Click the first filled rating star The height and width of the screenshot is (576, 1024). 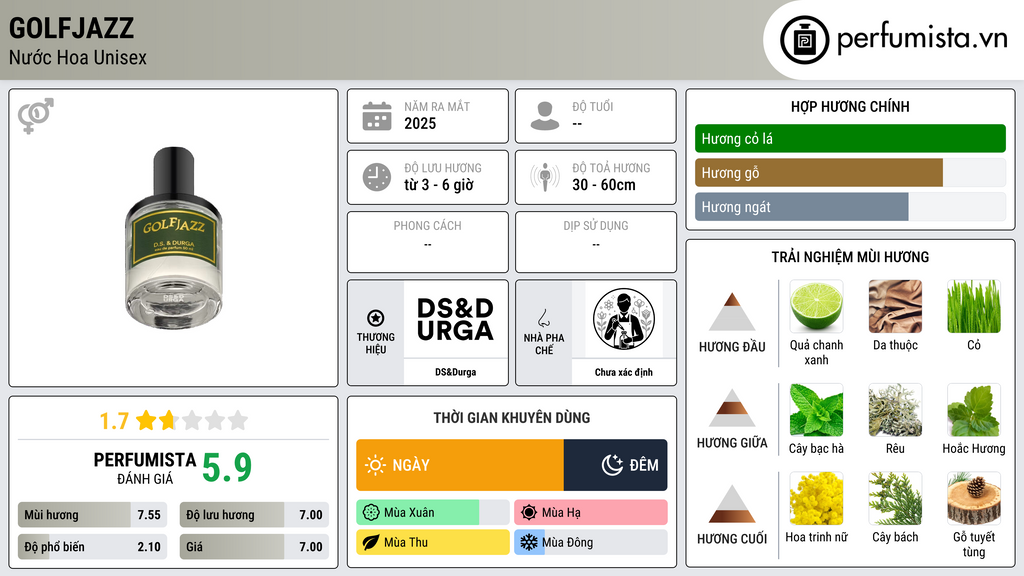point(146,420)
